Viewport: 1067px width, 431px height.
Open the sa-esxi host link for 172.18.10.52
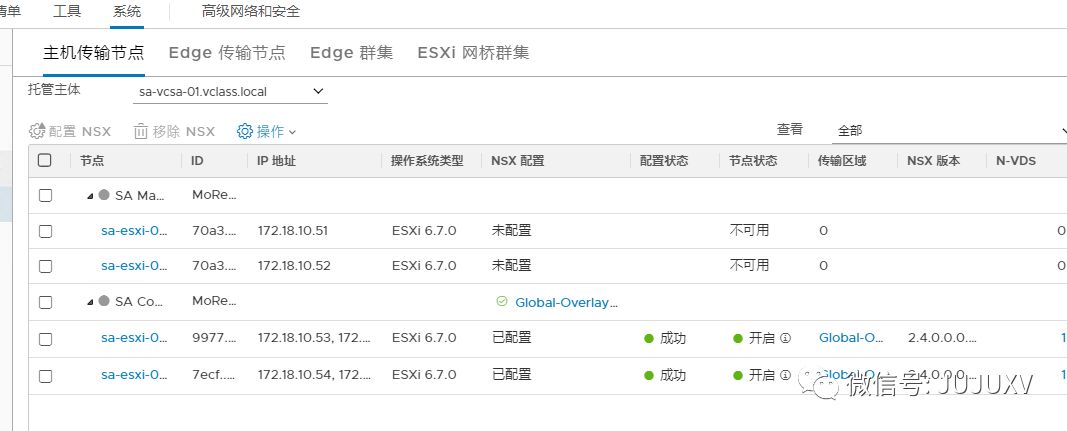pyautogui.click(x=134, y=266)
